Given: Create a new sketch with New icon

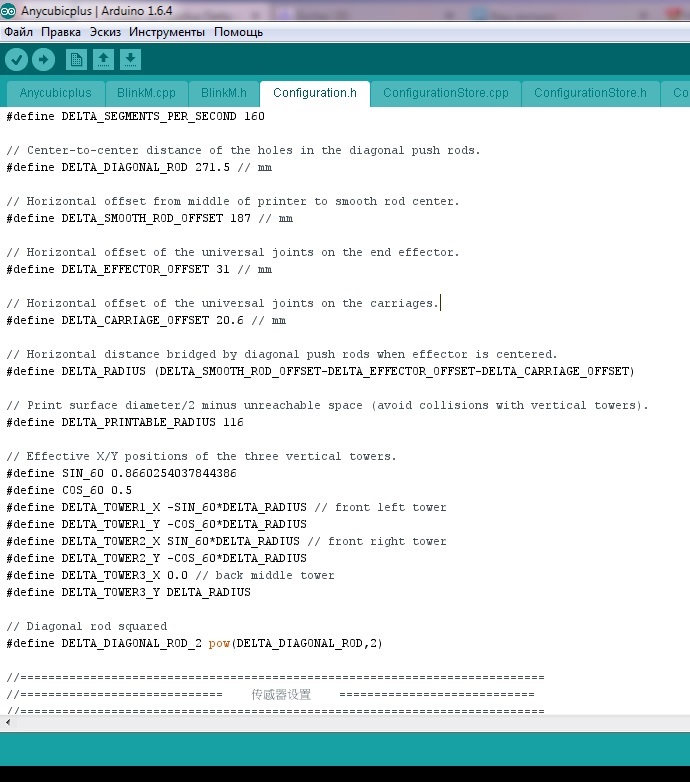Looking at the screenshot, I should (x=76, y=60).
